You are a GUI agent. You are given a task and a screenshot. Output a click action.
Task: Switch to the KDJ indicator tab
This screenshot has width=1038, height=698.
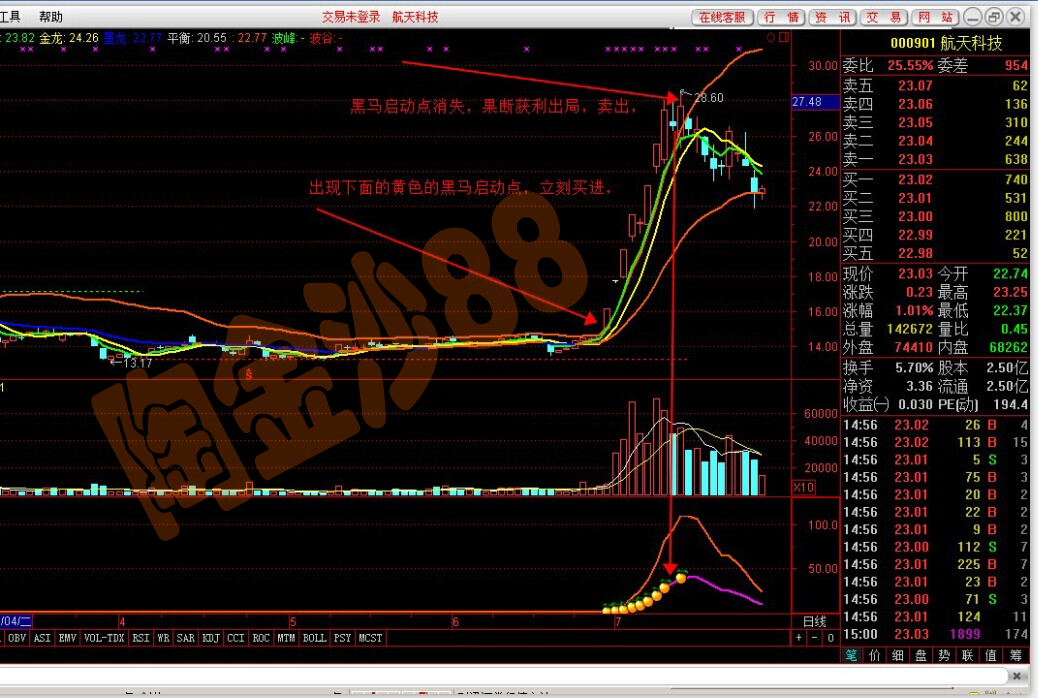click(211, 638)
